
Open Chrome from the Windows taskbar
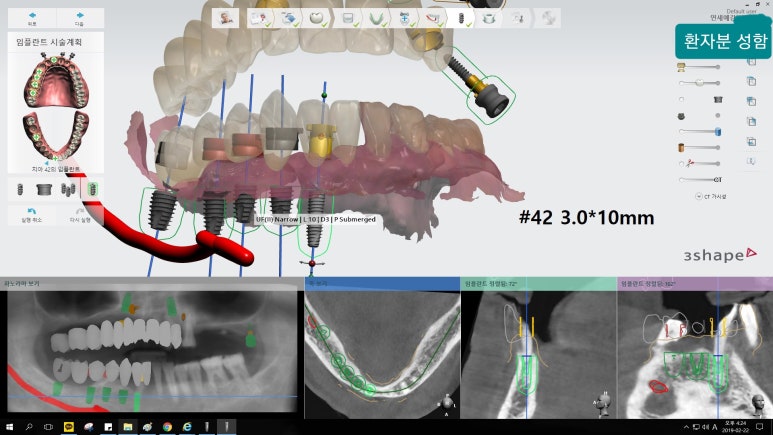[167, 426]
